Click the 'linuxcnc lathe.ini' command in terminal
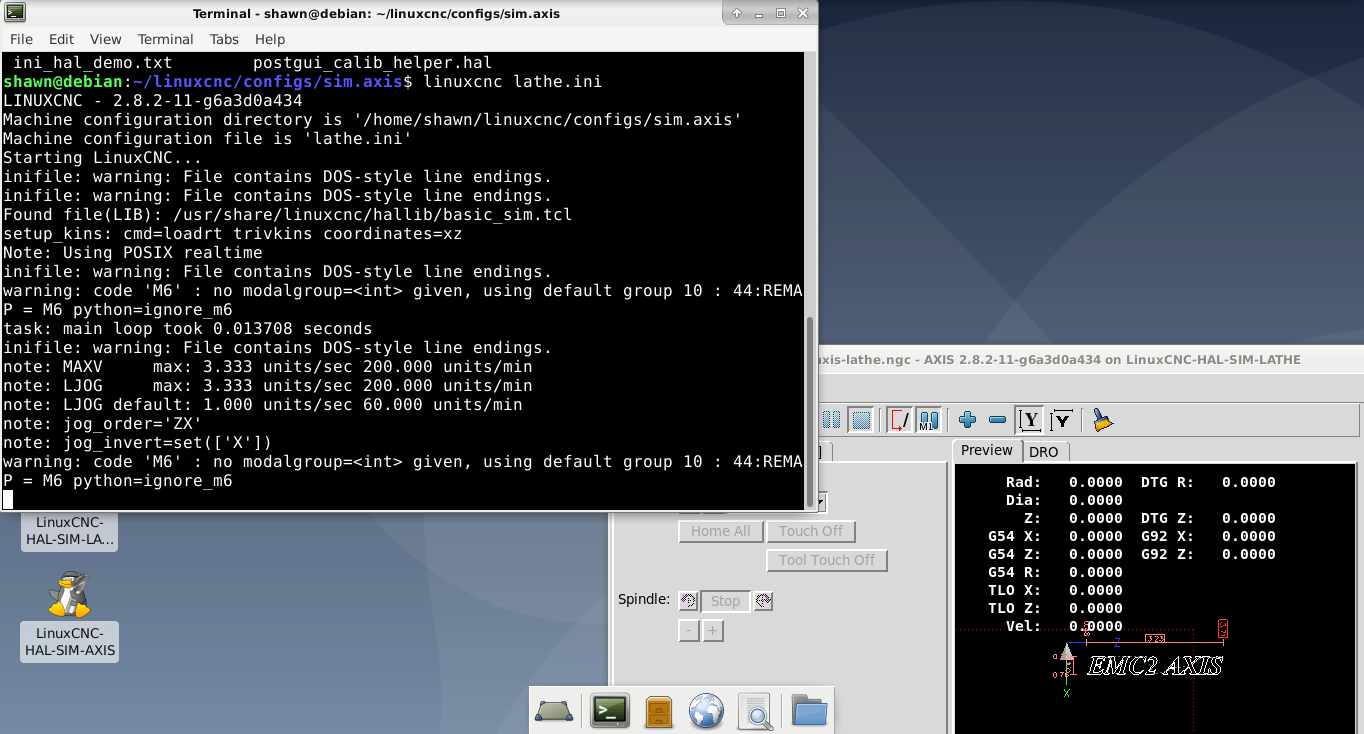The width and height of the screenshot is (1364, 734). 513,81
